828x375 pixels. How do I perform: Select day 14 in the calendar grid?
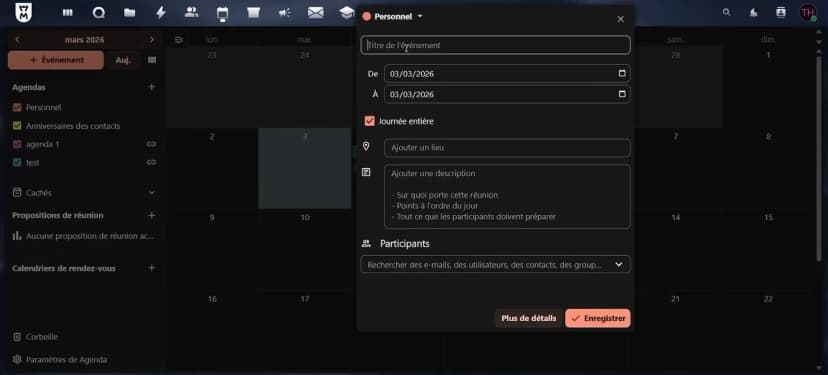tap(675, 218)
